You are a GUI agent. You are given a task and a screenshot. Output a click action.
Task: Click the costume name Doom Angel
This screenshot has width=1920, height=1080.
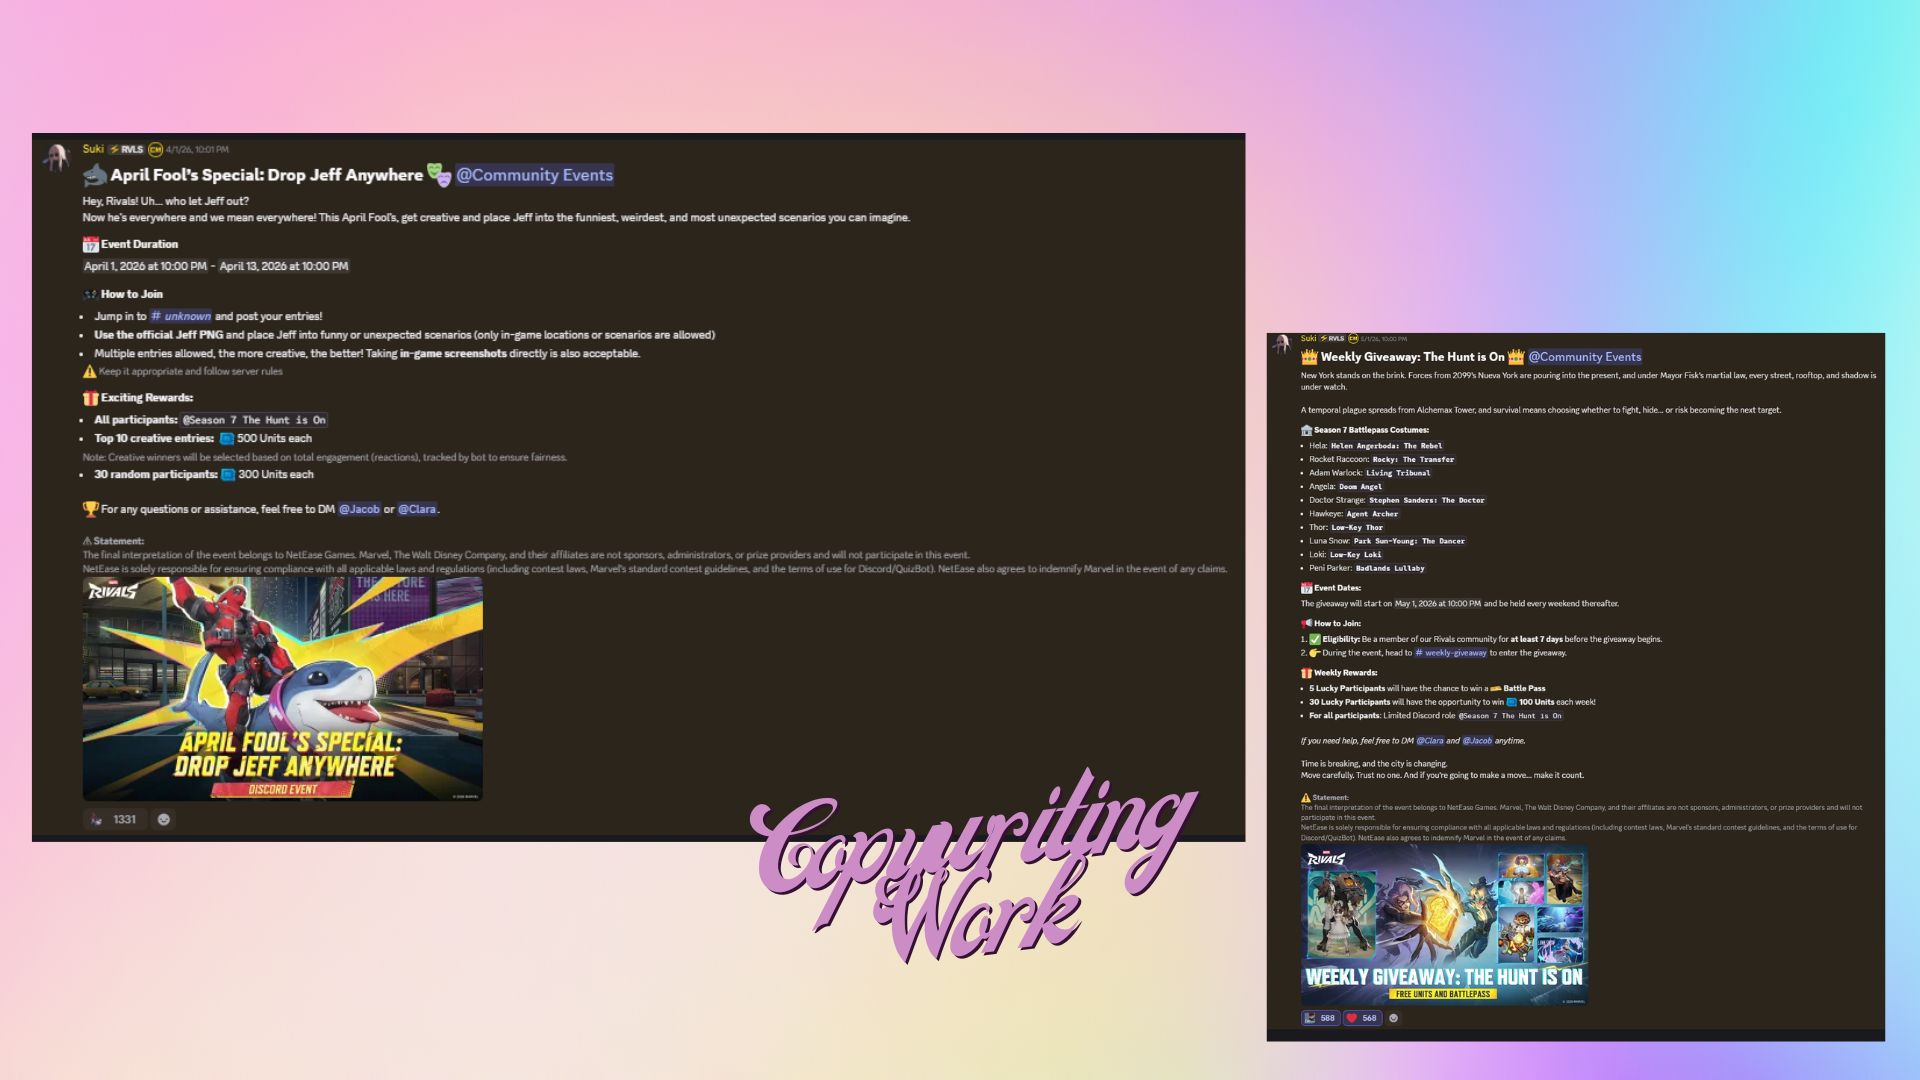pyautogui.click(x=1360, y=487)
